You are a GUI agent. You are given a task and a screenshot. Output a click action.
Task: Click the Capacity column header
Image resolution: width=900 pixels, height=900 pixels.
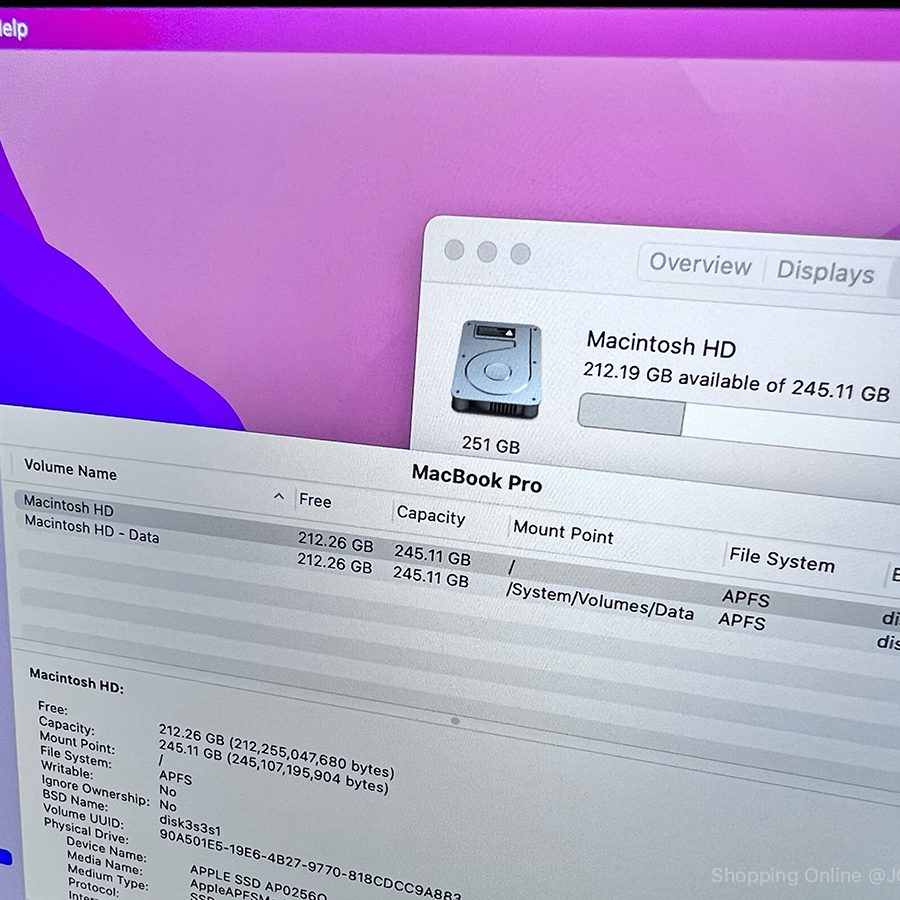pyautogui.click(x=430, y=515)
